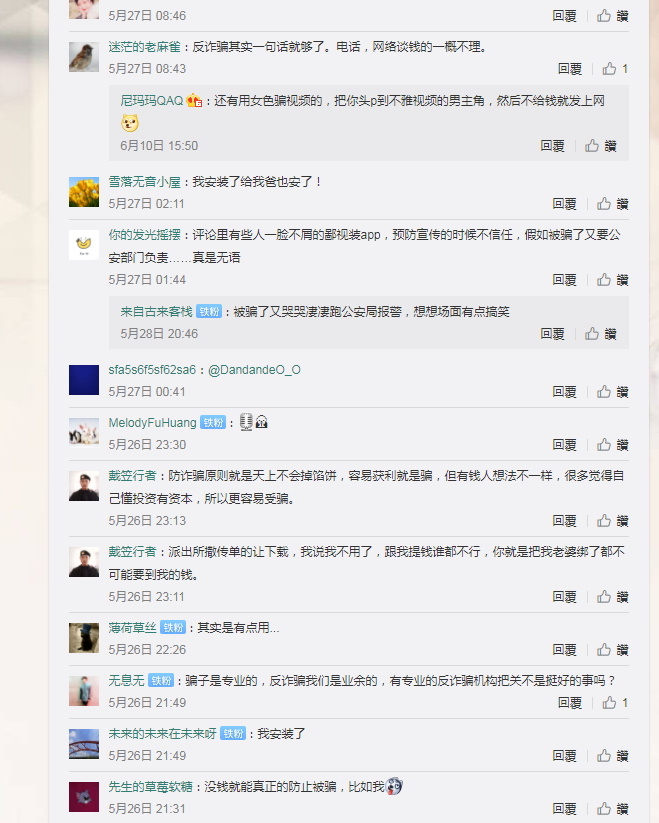
Task: Open 薄荷草丝's profile via username
Action: click(x=132, y=628)
